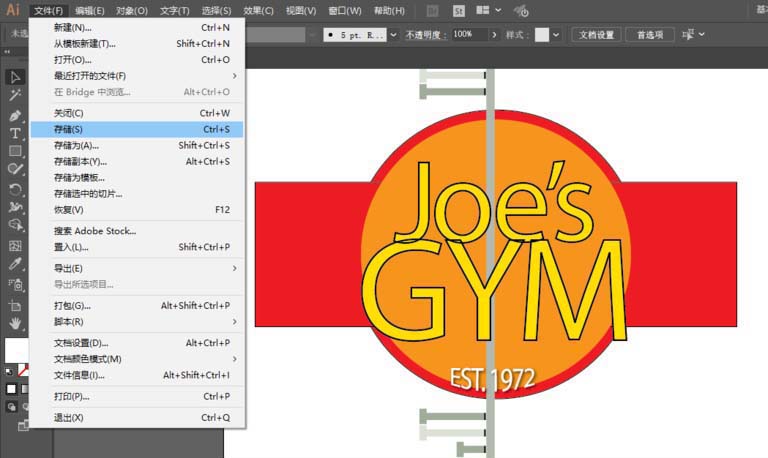
Task: Open the 选择(S) menu
Action: [216, 10]
